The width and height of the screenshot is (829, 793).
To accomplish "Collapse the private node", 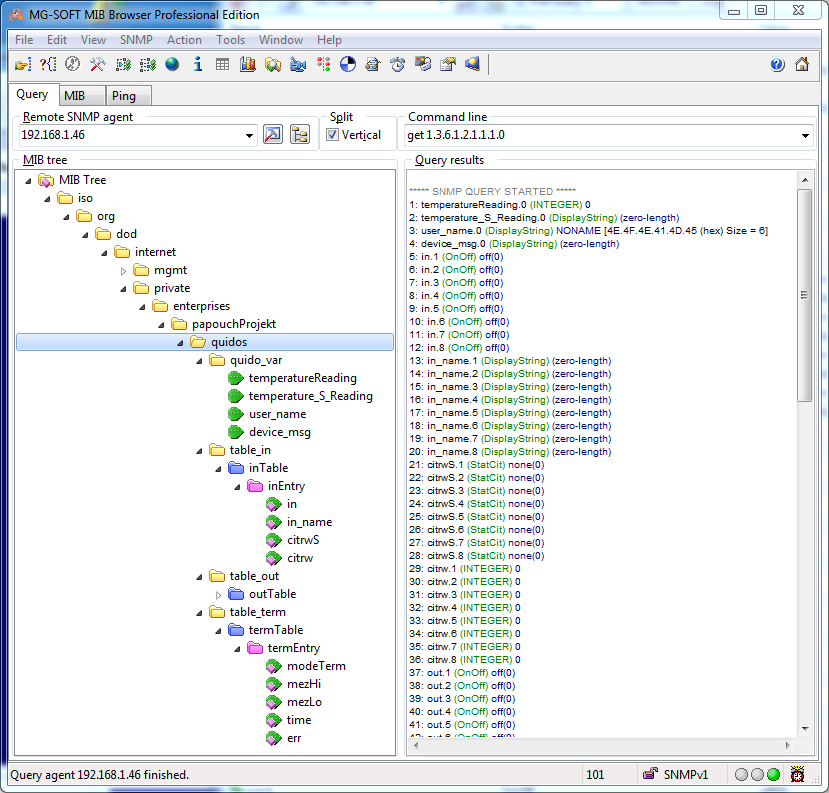I will [123, 289].
